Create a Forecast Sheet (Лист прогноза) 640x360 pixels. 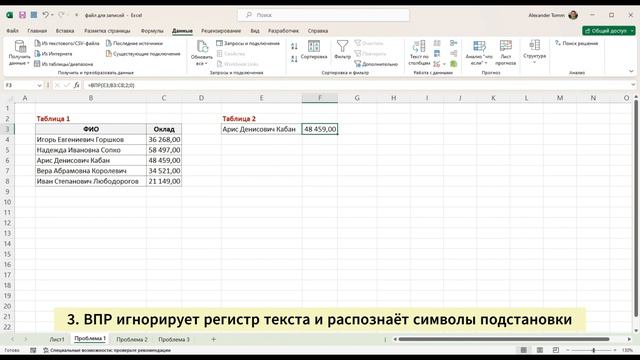(x=506, y=53)
